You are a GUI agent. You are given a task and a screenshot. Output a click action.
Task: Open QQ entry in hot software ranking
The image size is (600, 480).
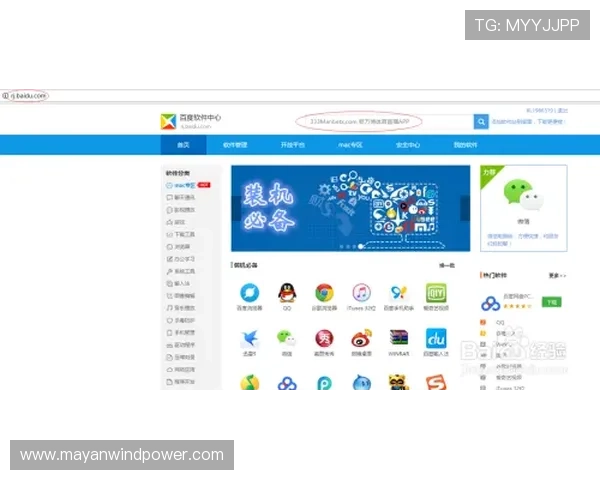click(500, 323)
